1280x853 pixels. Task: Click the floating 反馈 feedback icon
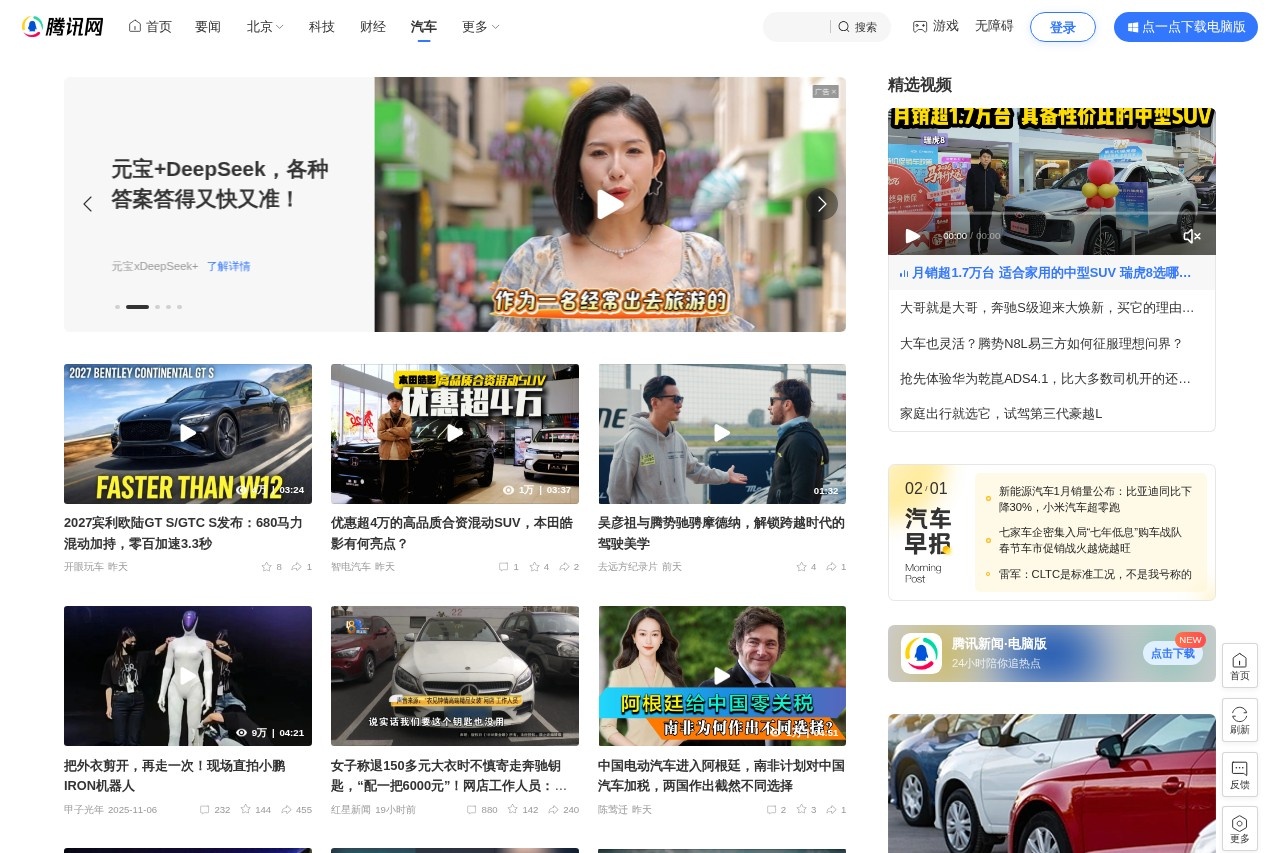tap(1240, 775)
